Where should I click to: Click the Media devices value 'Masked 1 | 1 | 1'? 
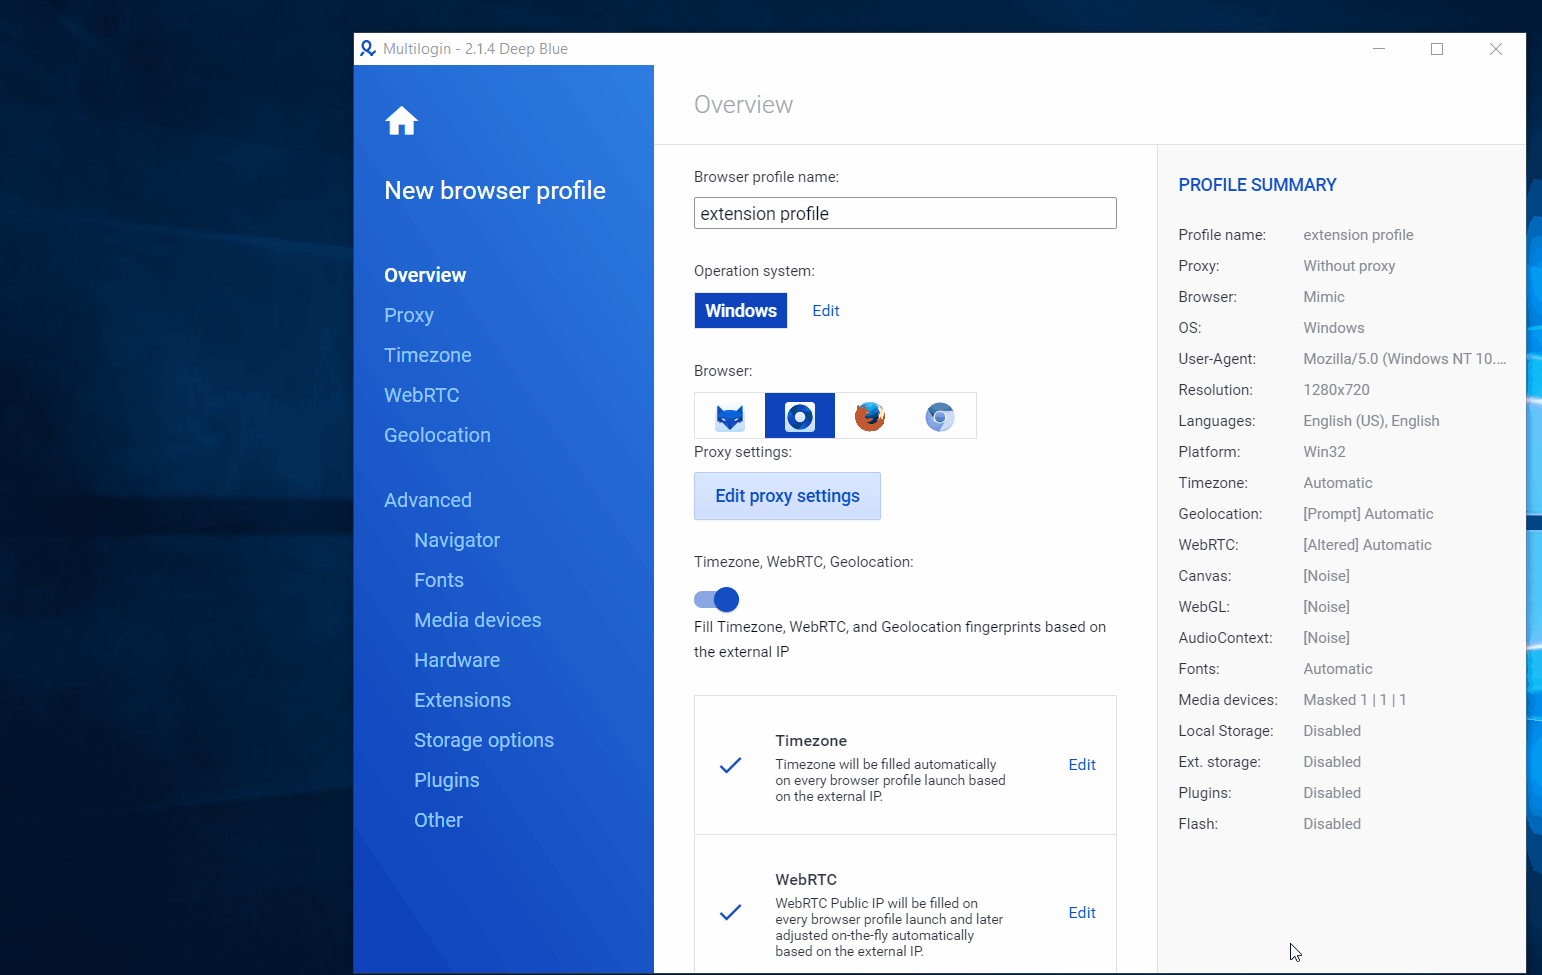[x=1355, y=700]
